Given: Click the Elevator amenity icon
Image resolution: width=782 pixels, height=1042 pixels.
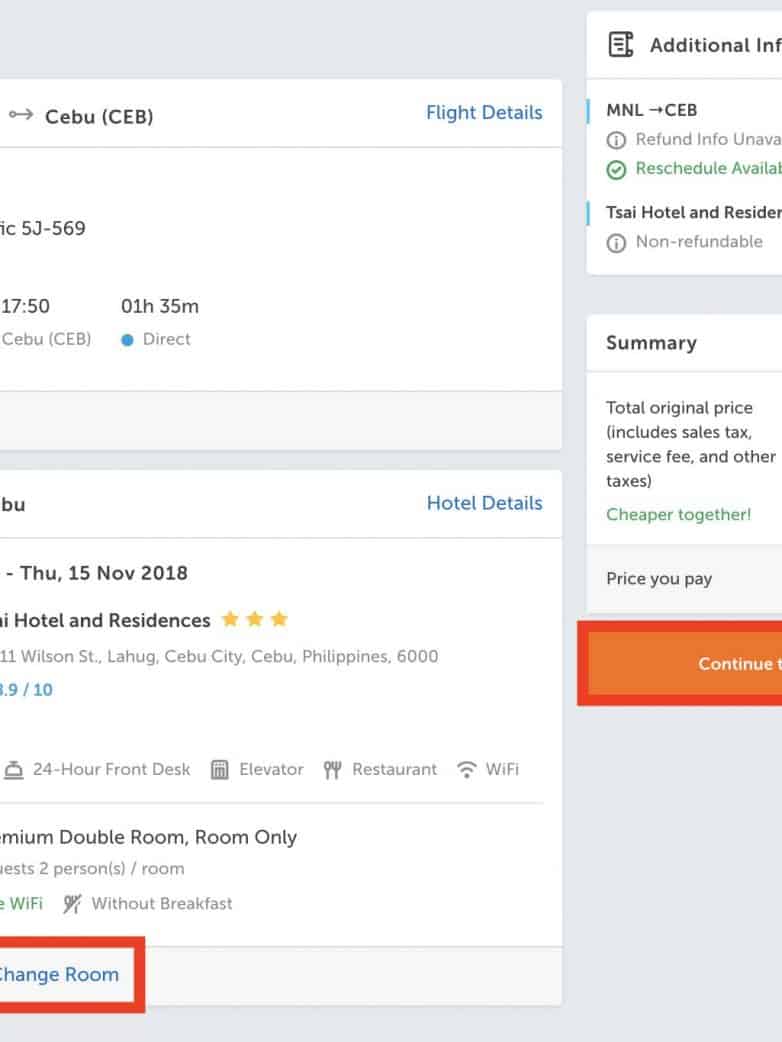Looking at the screenshot, I should point(220,770).
